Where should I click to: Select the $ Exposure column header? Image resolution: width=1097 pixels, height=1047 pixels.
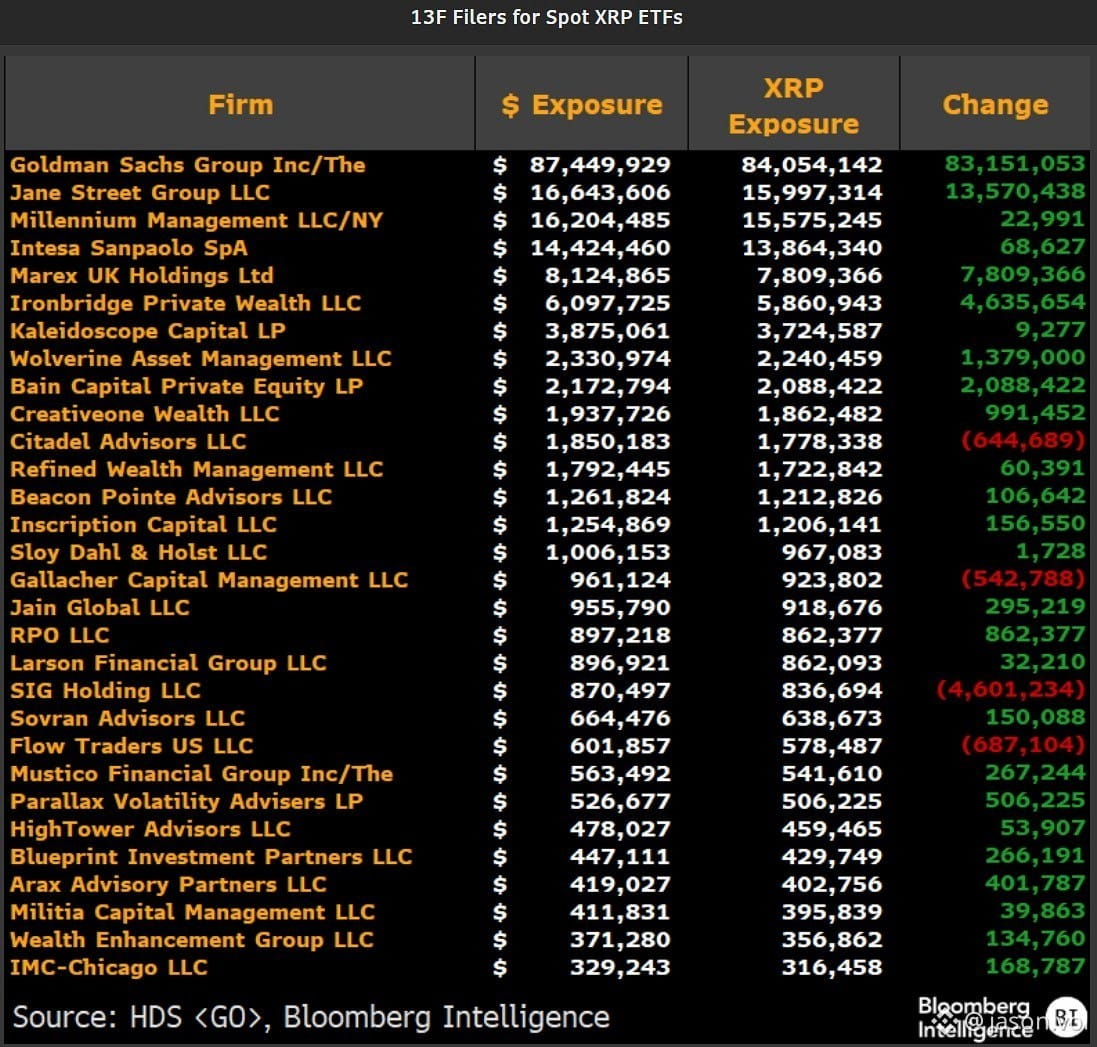[x=581, y=104]
